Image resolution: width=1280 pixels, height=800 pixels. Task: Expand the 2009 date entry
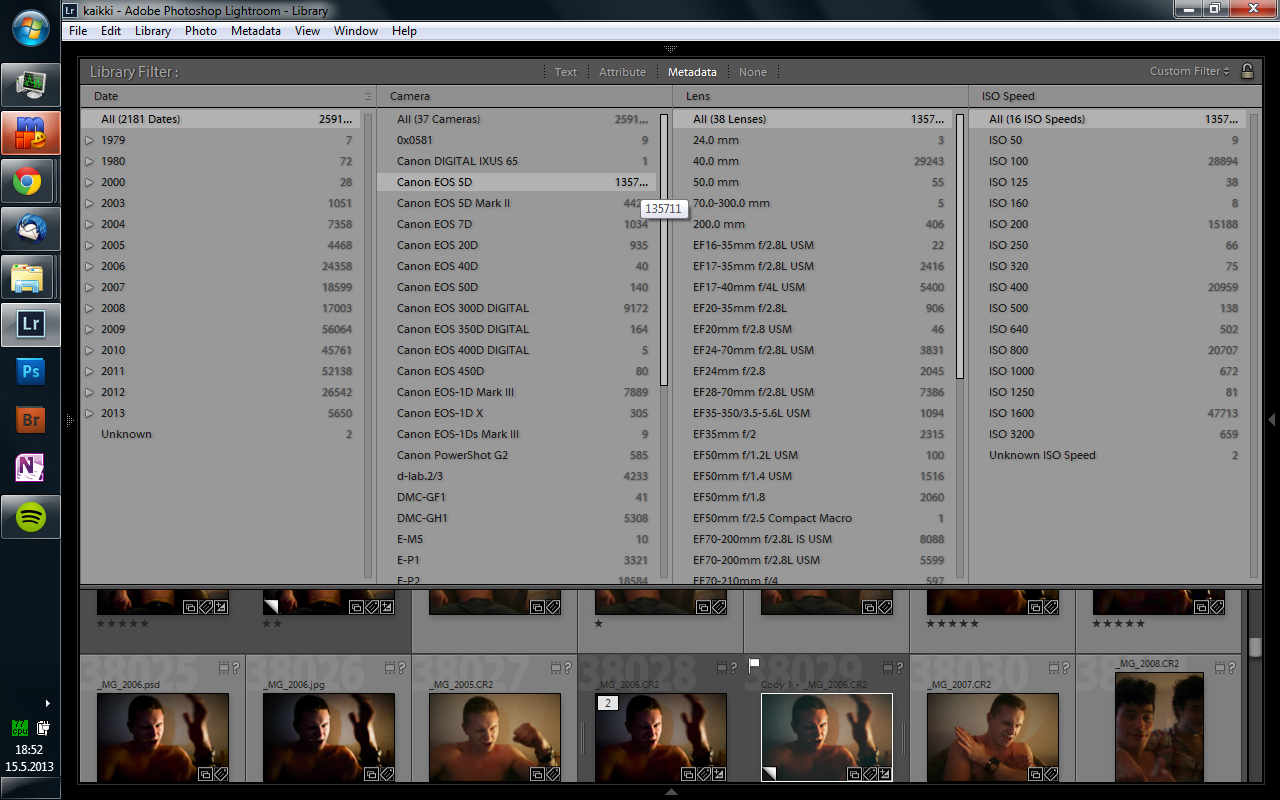point(89,329)
